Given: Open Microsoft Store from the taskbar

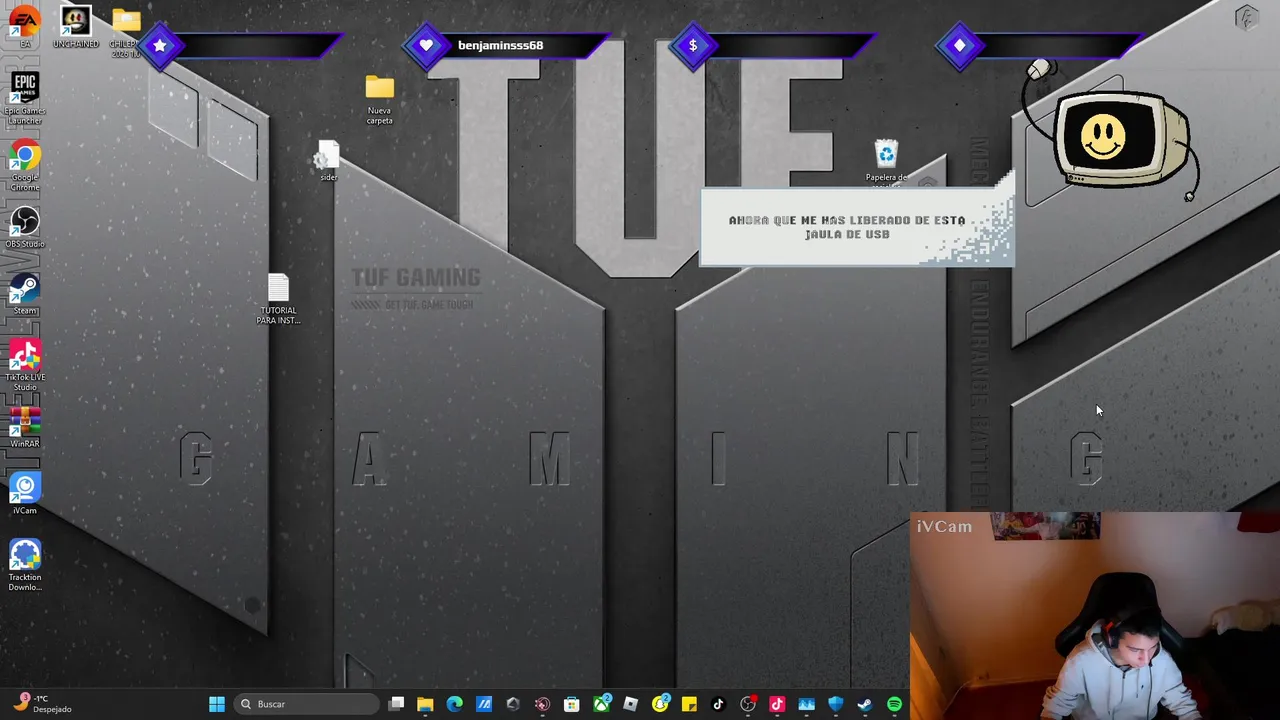Looking at the screenshot, I should coord(572,704).
